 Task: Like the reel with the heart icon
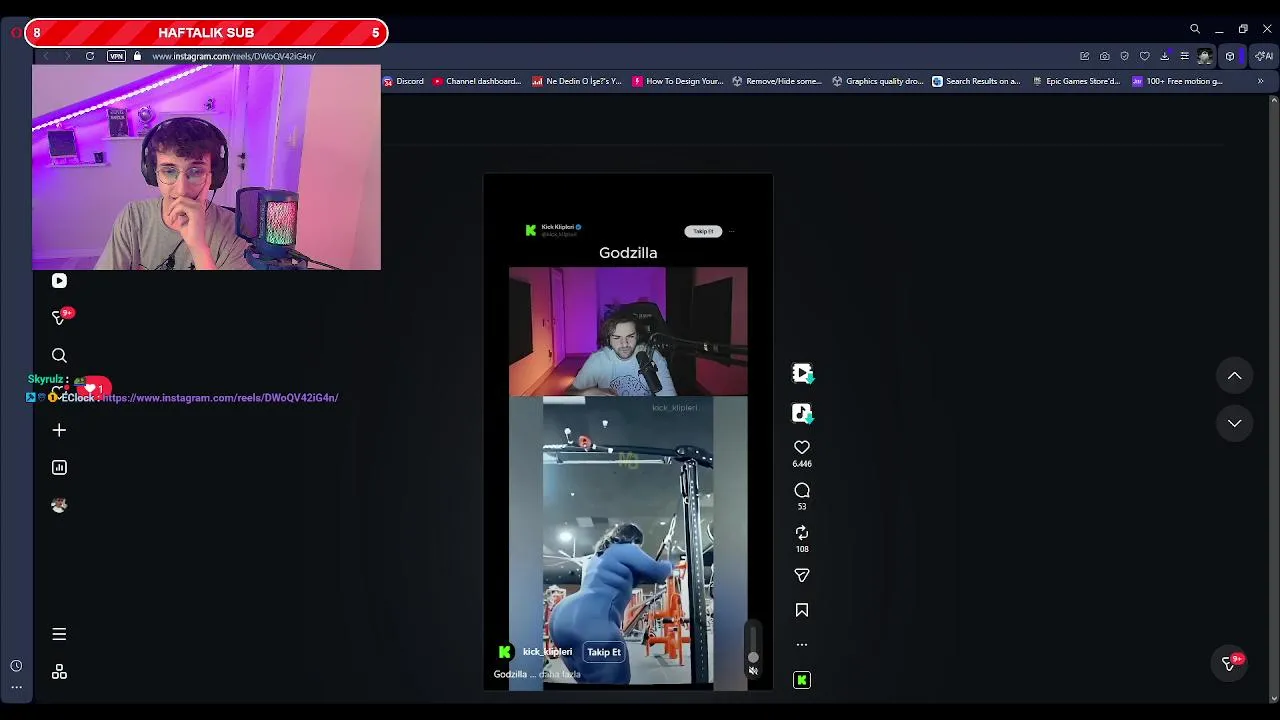point(802,448)
